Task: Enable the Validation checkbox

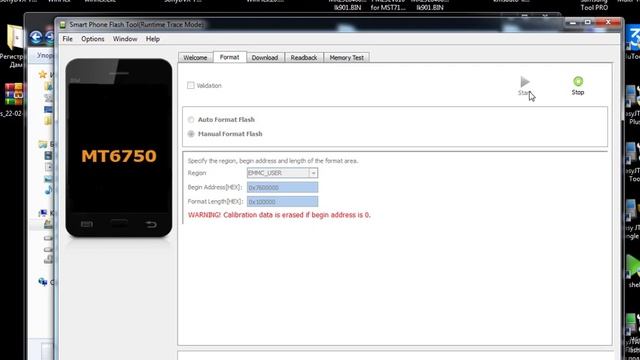Action: coord(191,85)
